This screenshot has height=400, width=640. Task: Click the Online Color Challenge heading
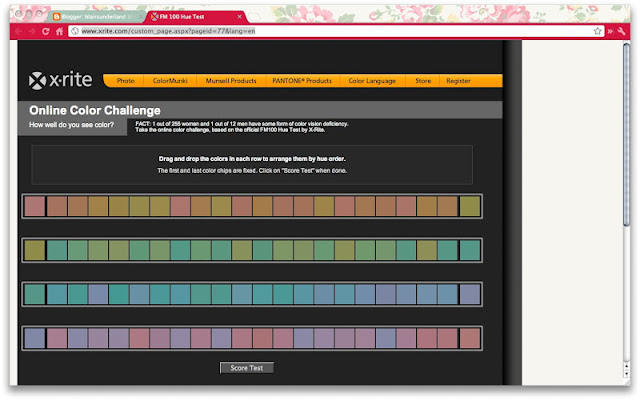click(x=95, y=110)
